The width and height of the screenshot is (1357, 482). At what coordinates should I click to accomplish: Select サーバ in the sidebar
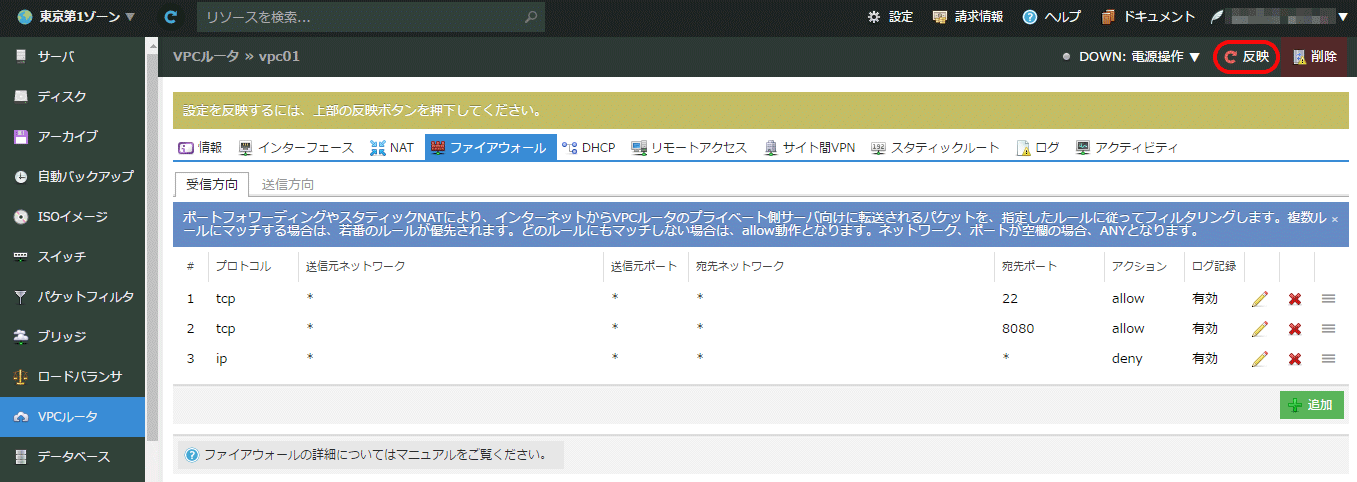pos(72,57)
